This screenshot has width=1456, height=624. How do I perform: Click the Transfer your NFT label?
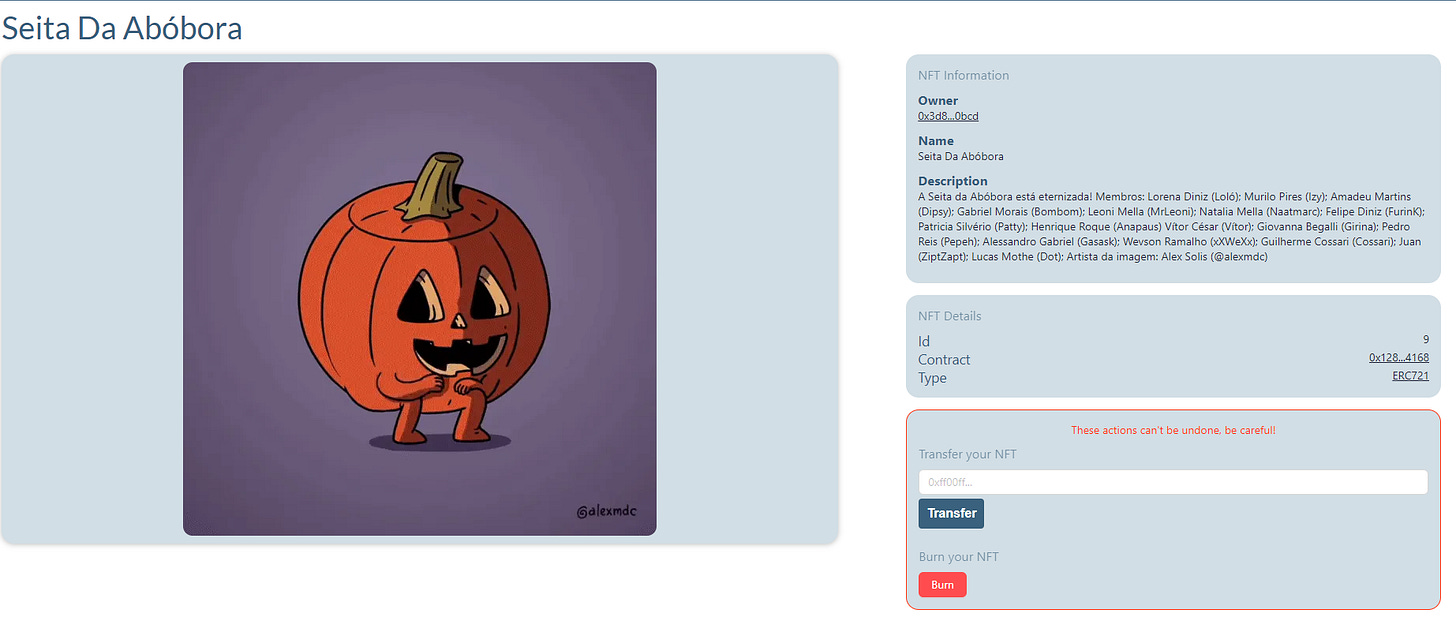click(968, 454)
